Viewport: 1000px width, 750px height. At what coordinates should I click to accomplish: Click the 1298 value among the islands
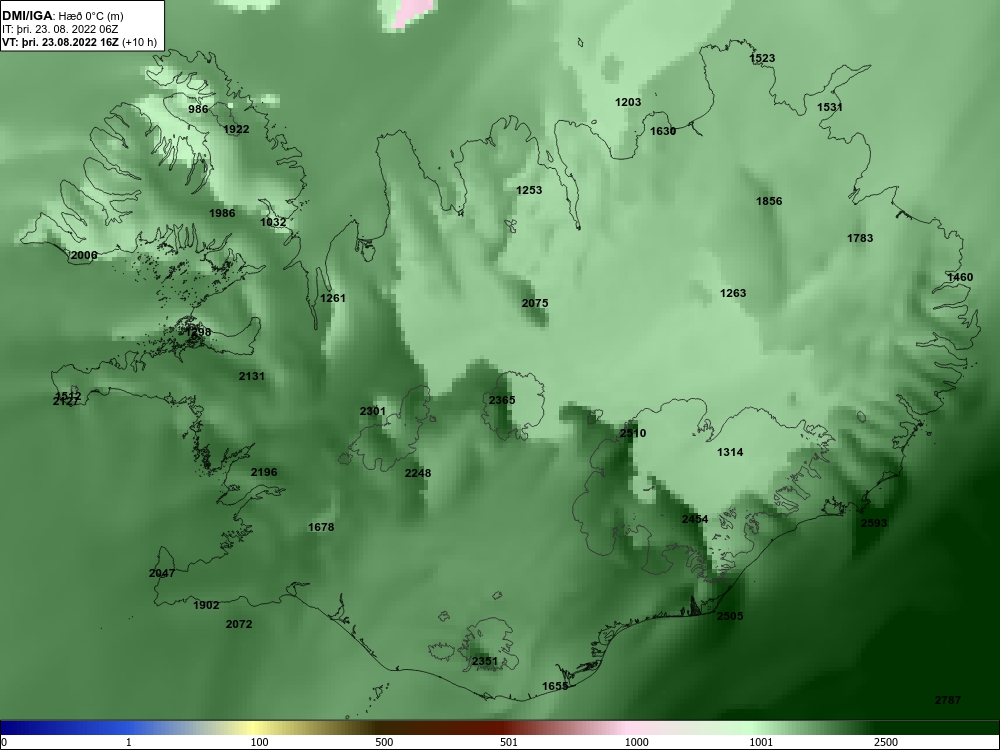click(198, 332)
